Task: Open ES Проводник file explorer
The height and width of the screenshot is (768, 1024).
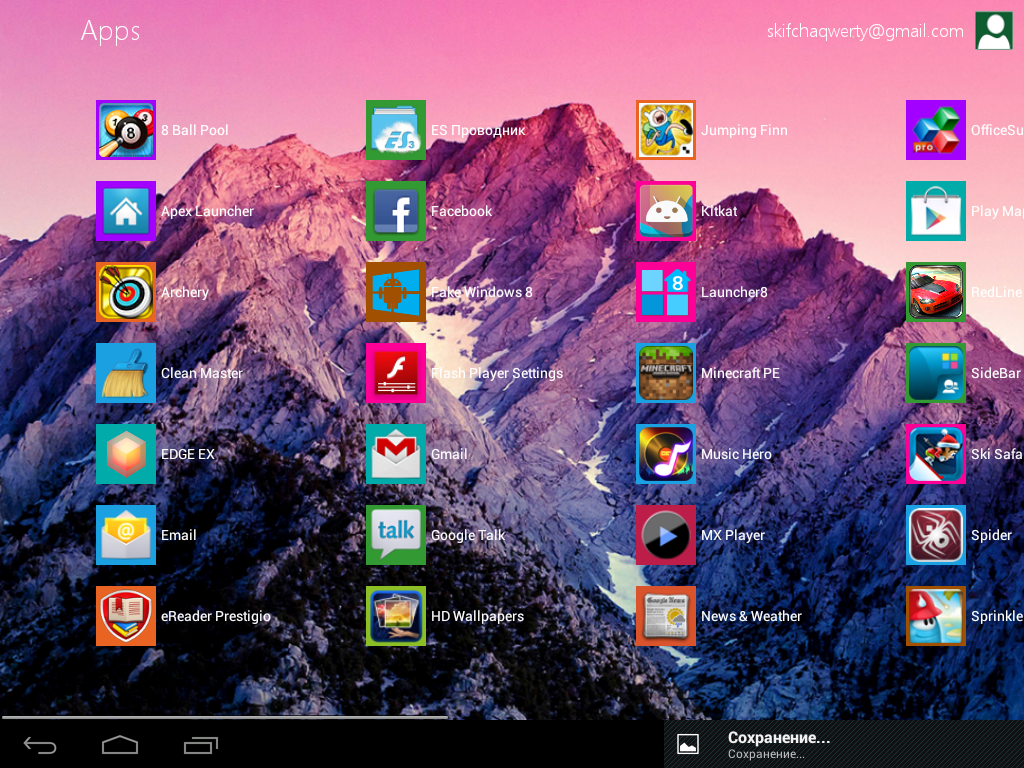Action: pyautogui.click(x=396, y=130)
